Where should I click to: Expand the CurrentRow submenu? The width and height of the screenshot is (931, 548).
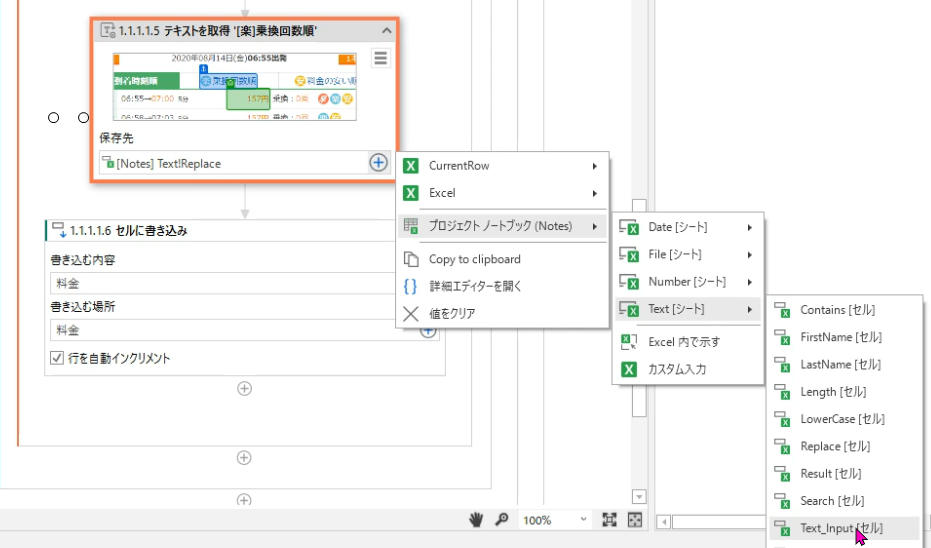pos(502,166)
